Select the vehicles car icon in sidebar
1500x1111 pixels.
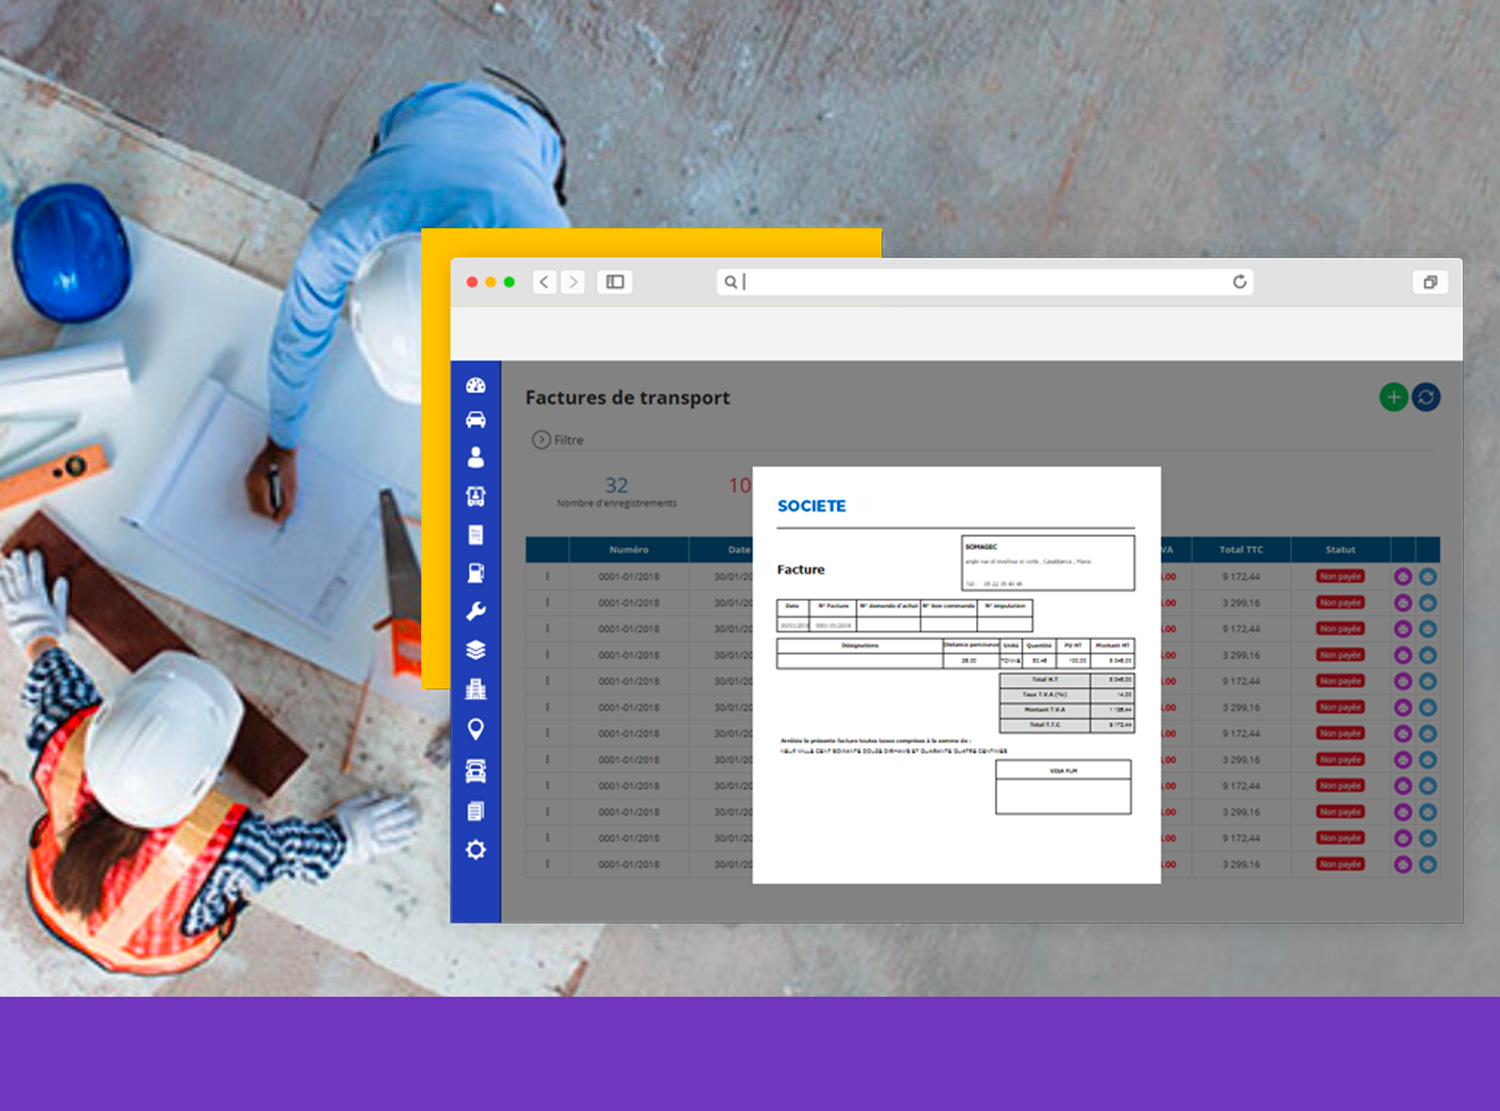[476, 419]
